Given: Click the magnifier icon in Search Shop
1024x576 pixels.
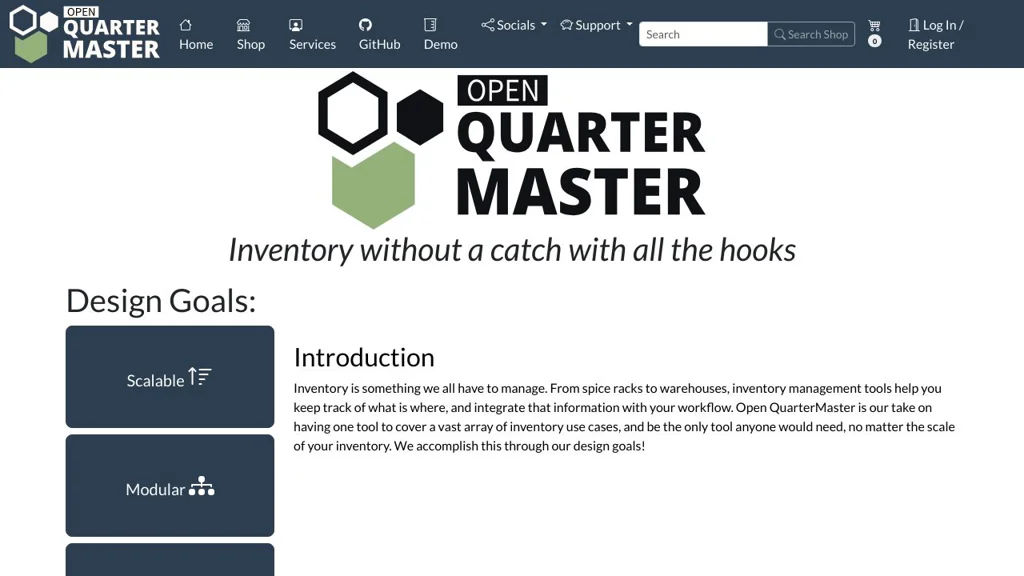Looking at the screenshot, I should tap(780, 34).
